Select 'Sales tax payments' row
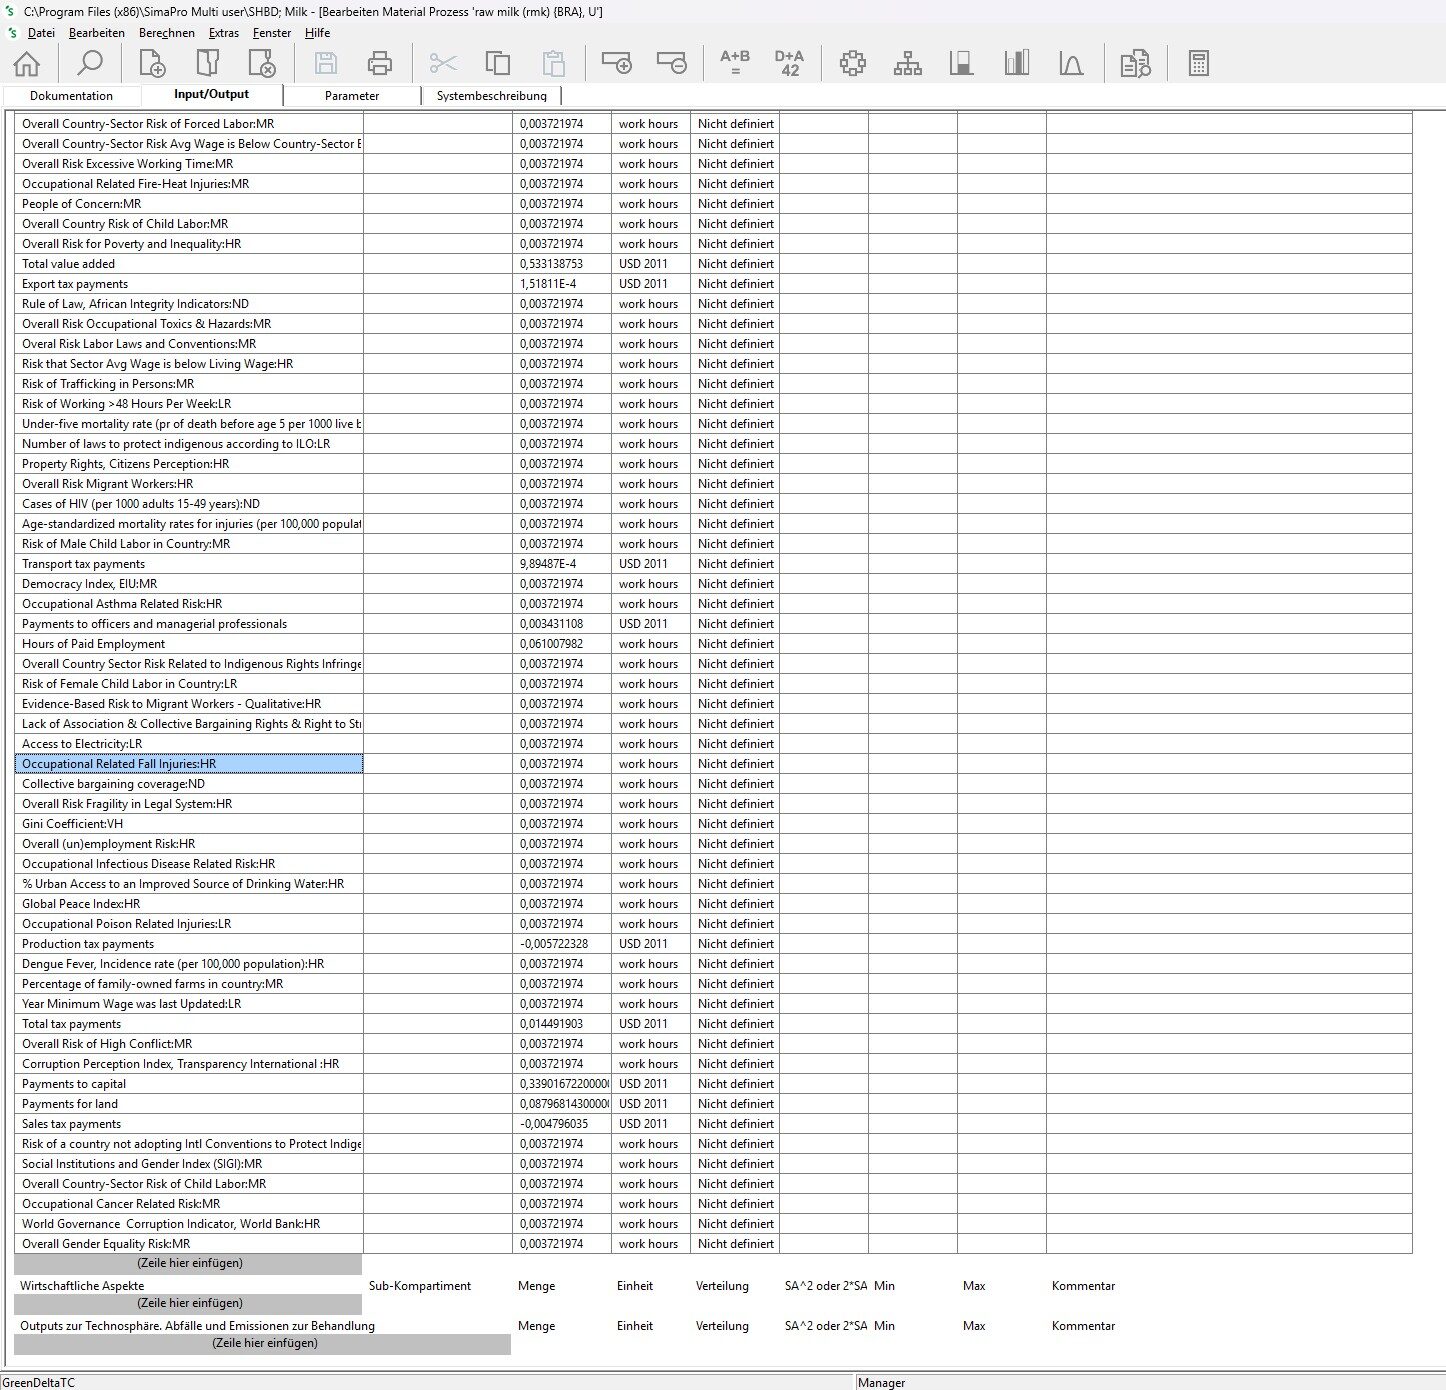 click(x=189, y=1124)
